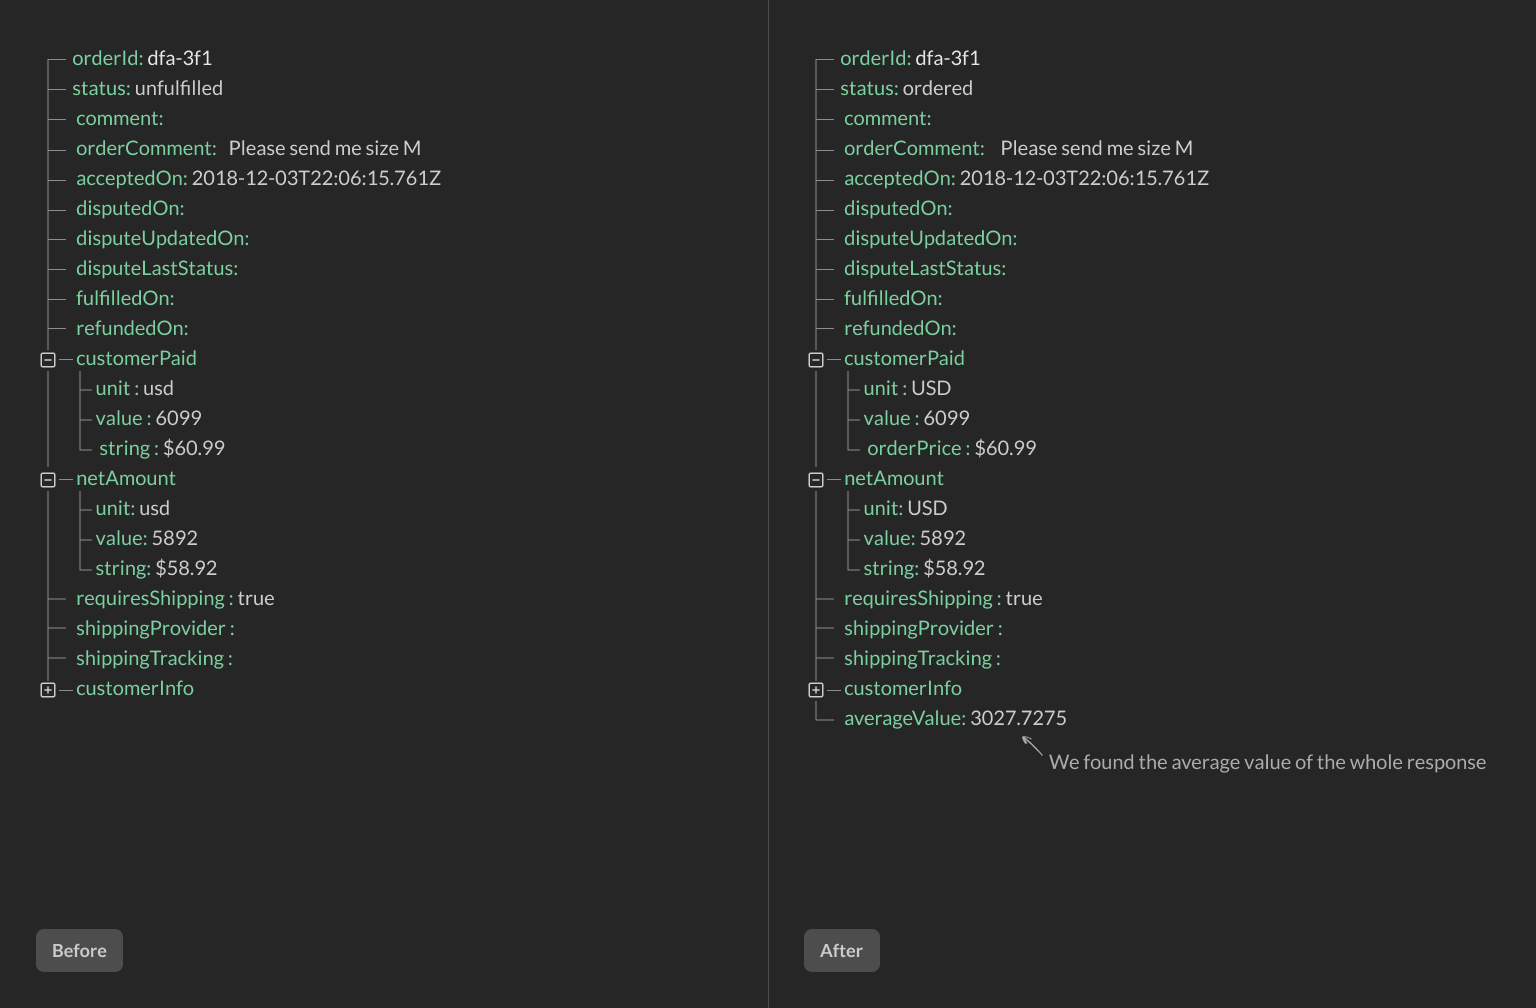Click the Before button
Image resolution: width=1536 pixels, height=1008 pixels.
[x=79, y=950]
